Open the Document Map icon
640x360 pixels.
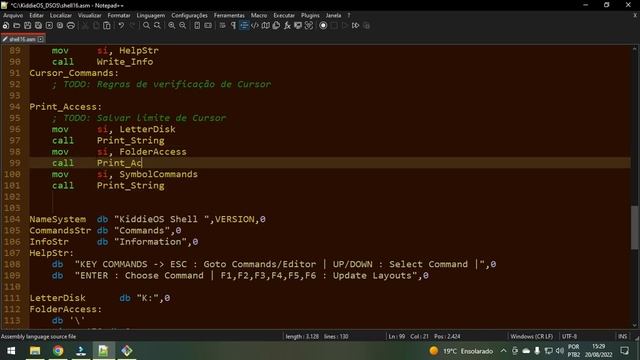click(266, 25)
